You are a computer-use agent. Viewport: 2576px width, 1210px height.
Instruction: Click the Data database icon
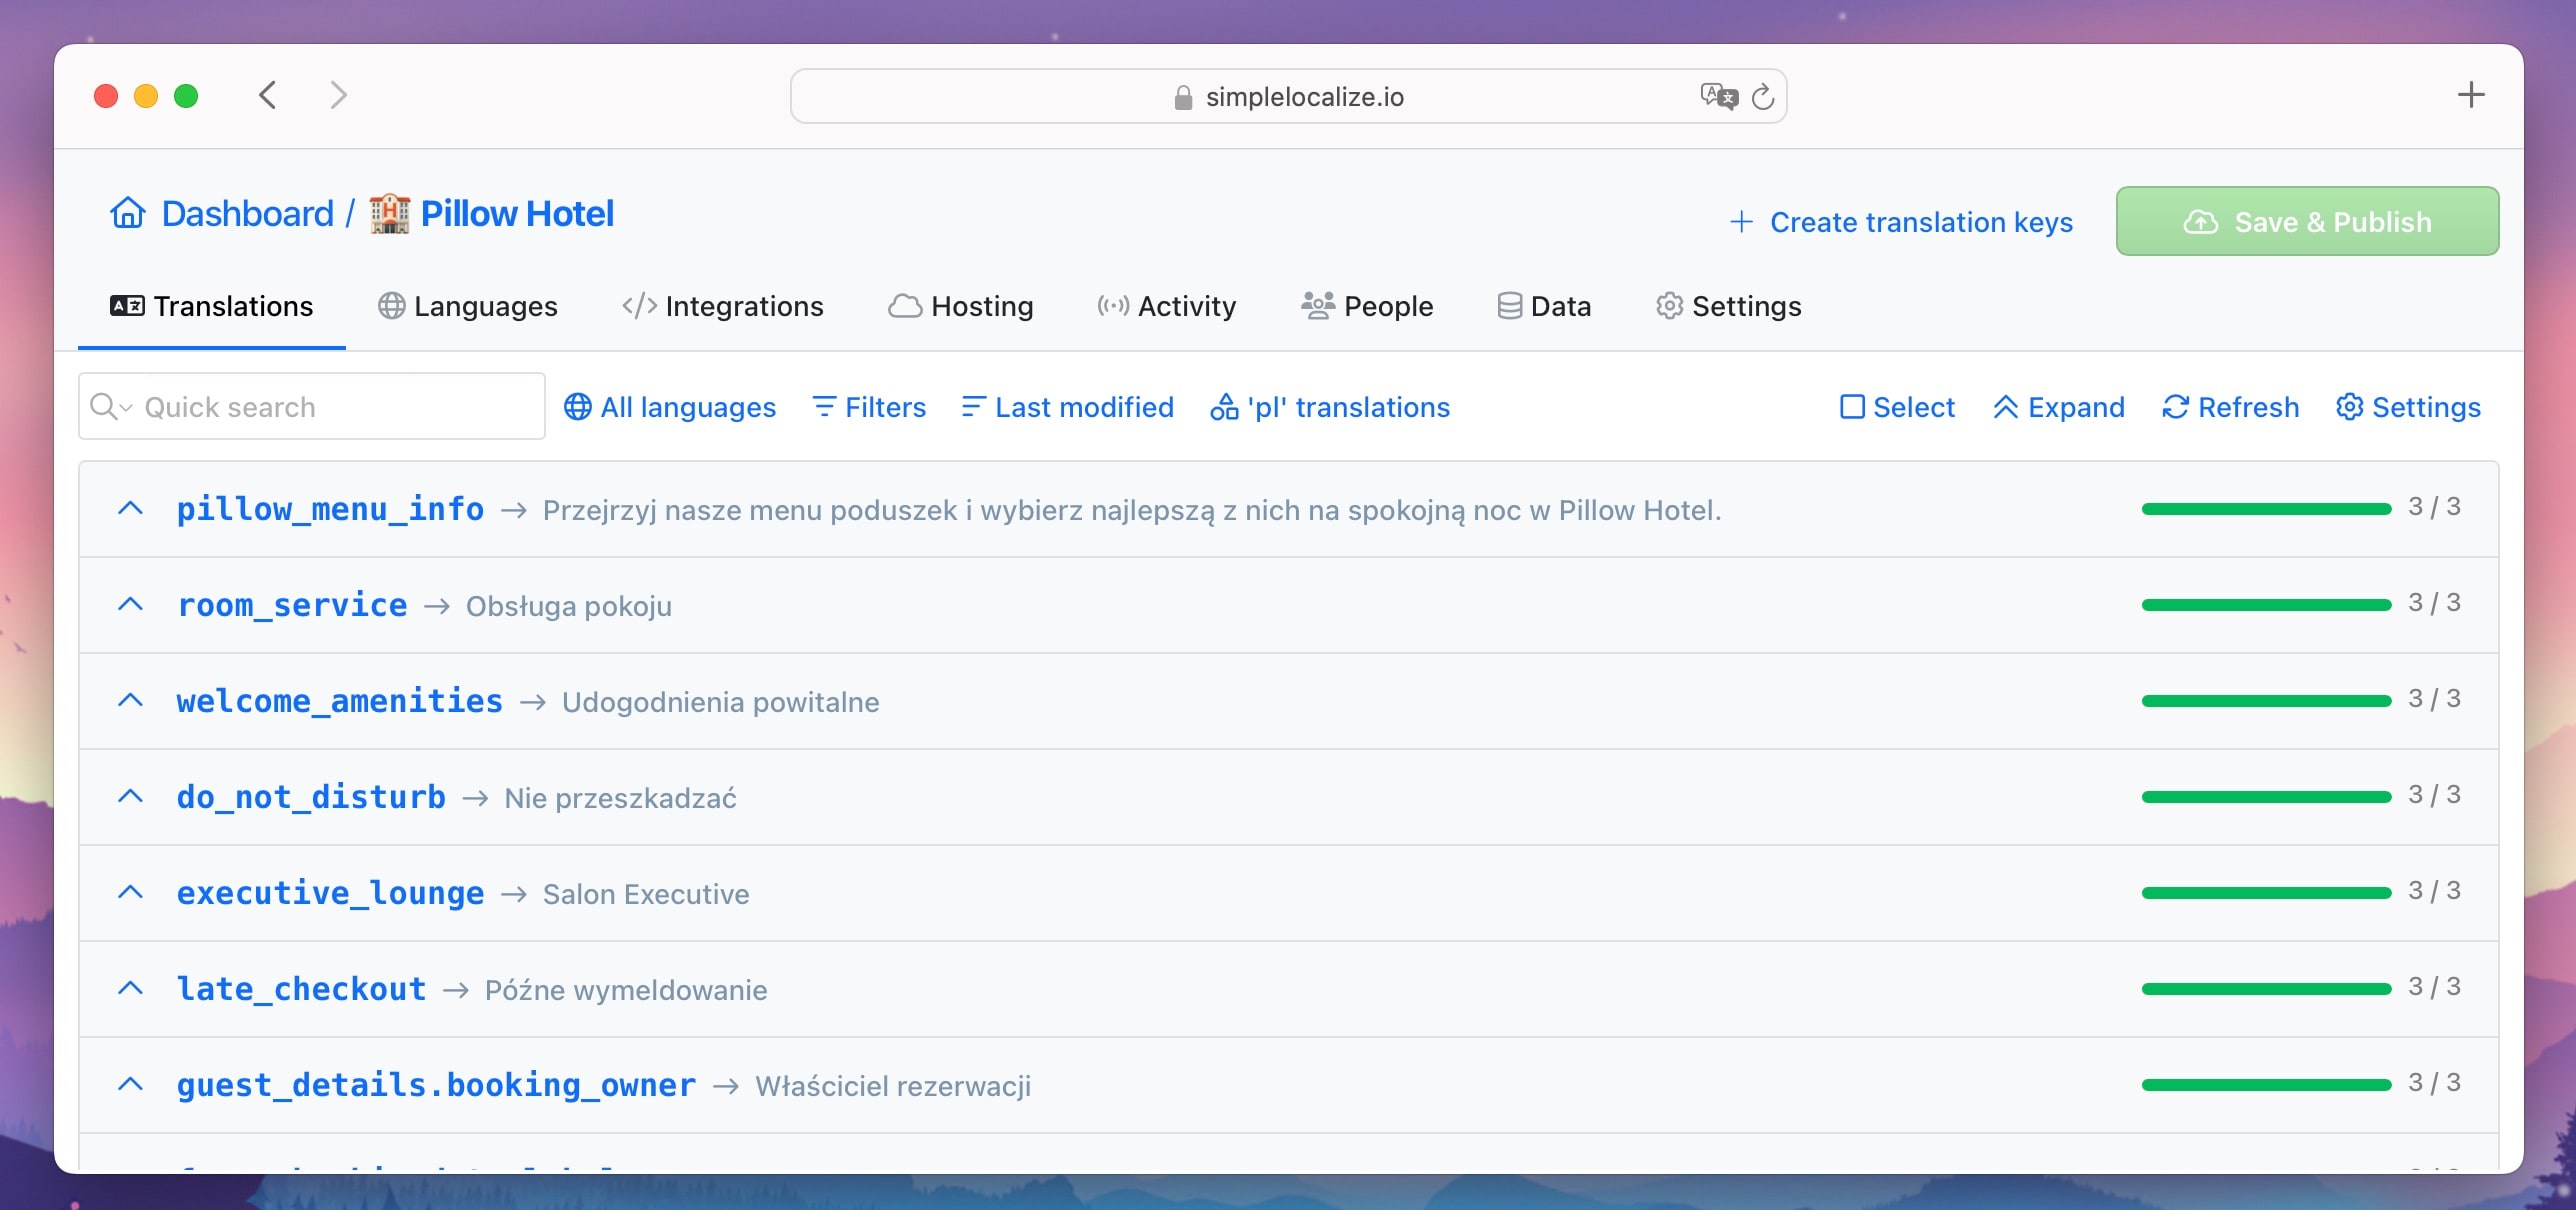1509,305
